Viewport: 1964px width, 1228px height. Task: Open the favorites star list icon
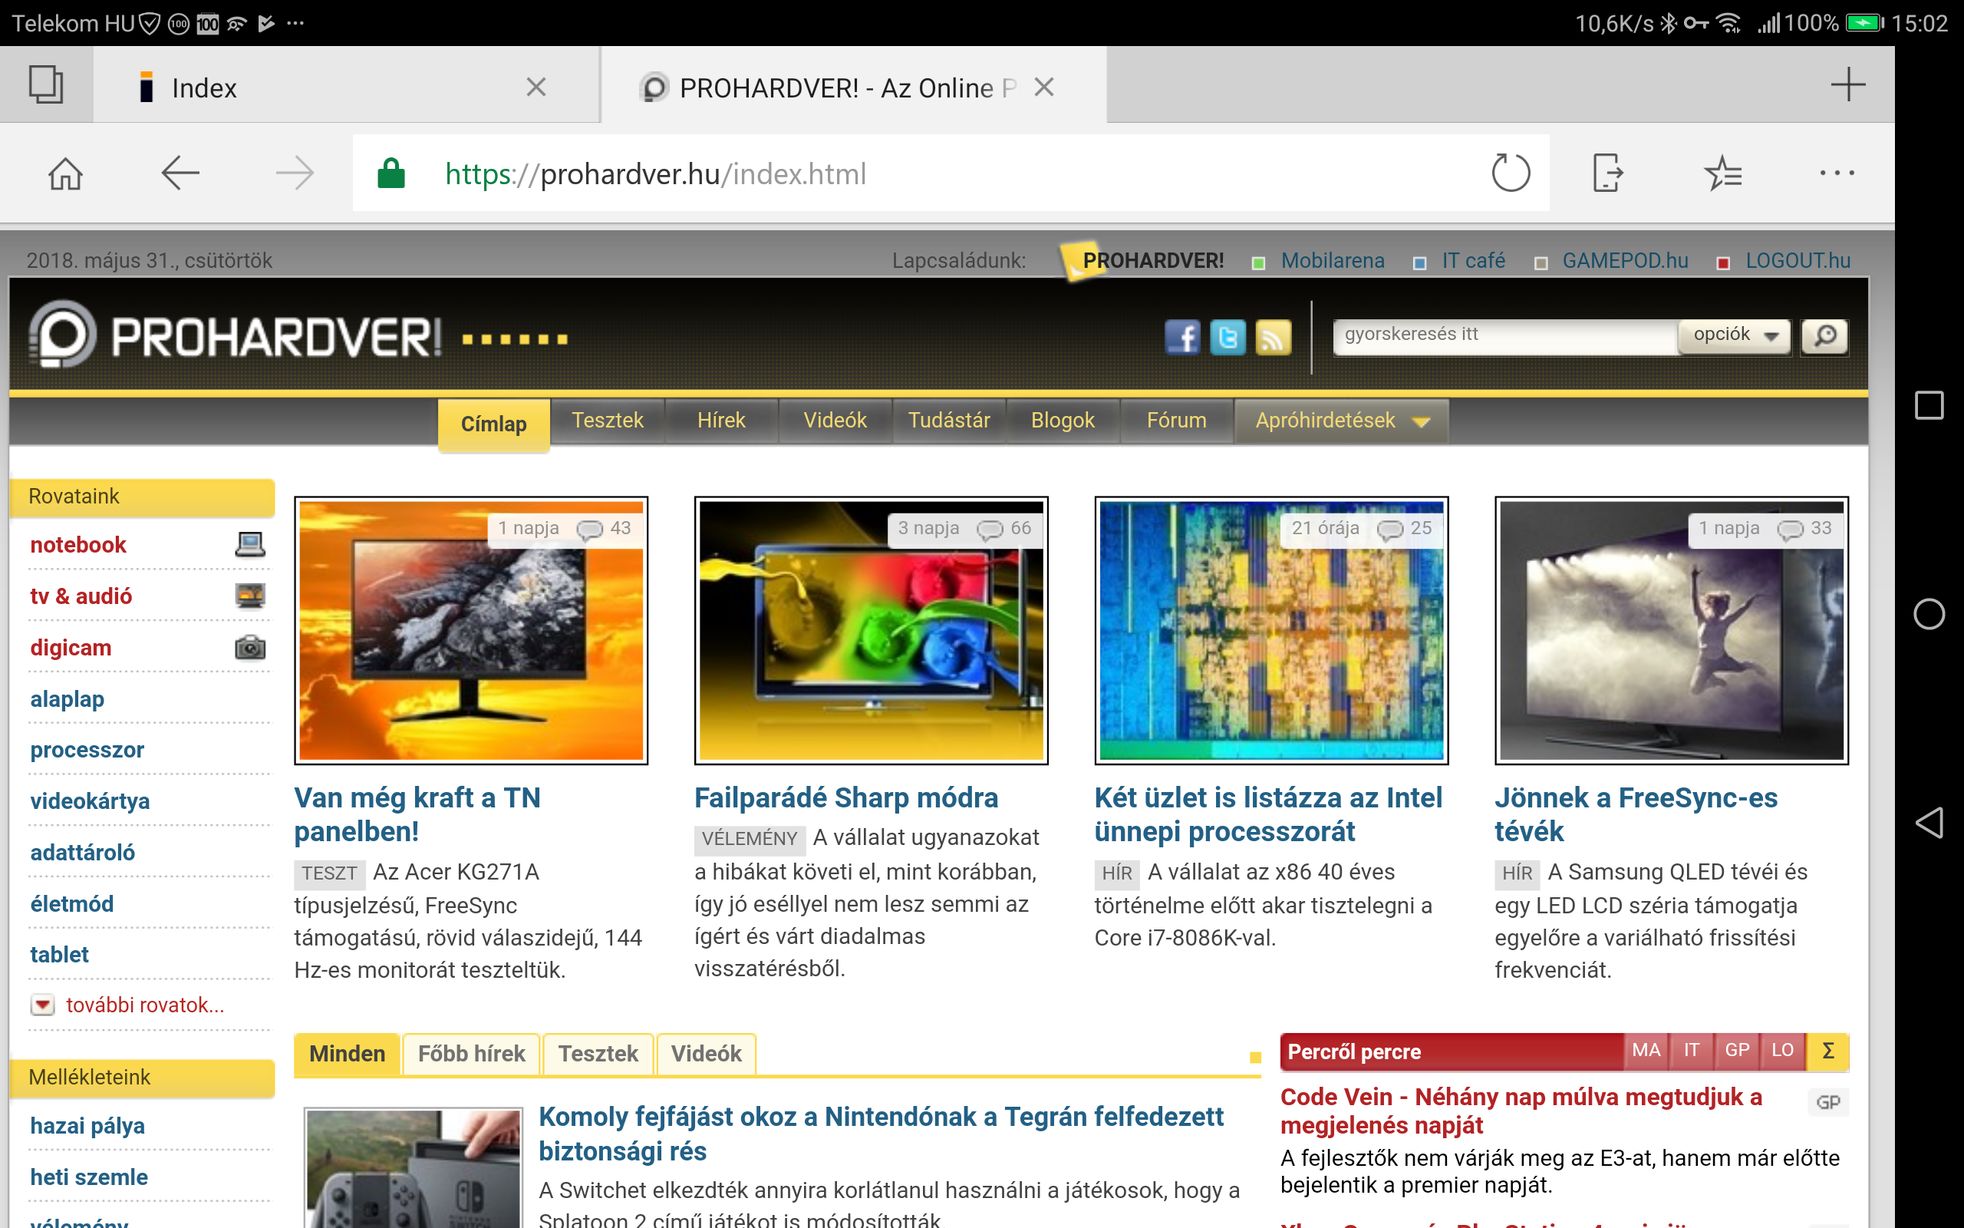tap(1723, 173)
